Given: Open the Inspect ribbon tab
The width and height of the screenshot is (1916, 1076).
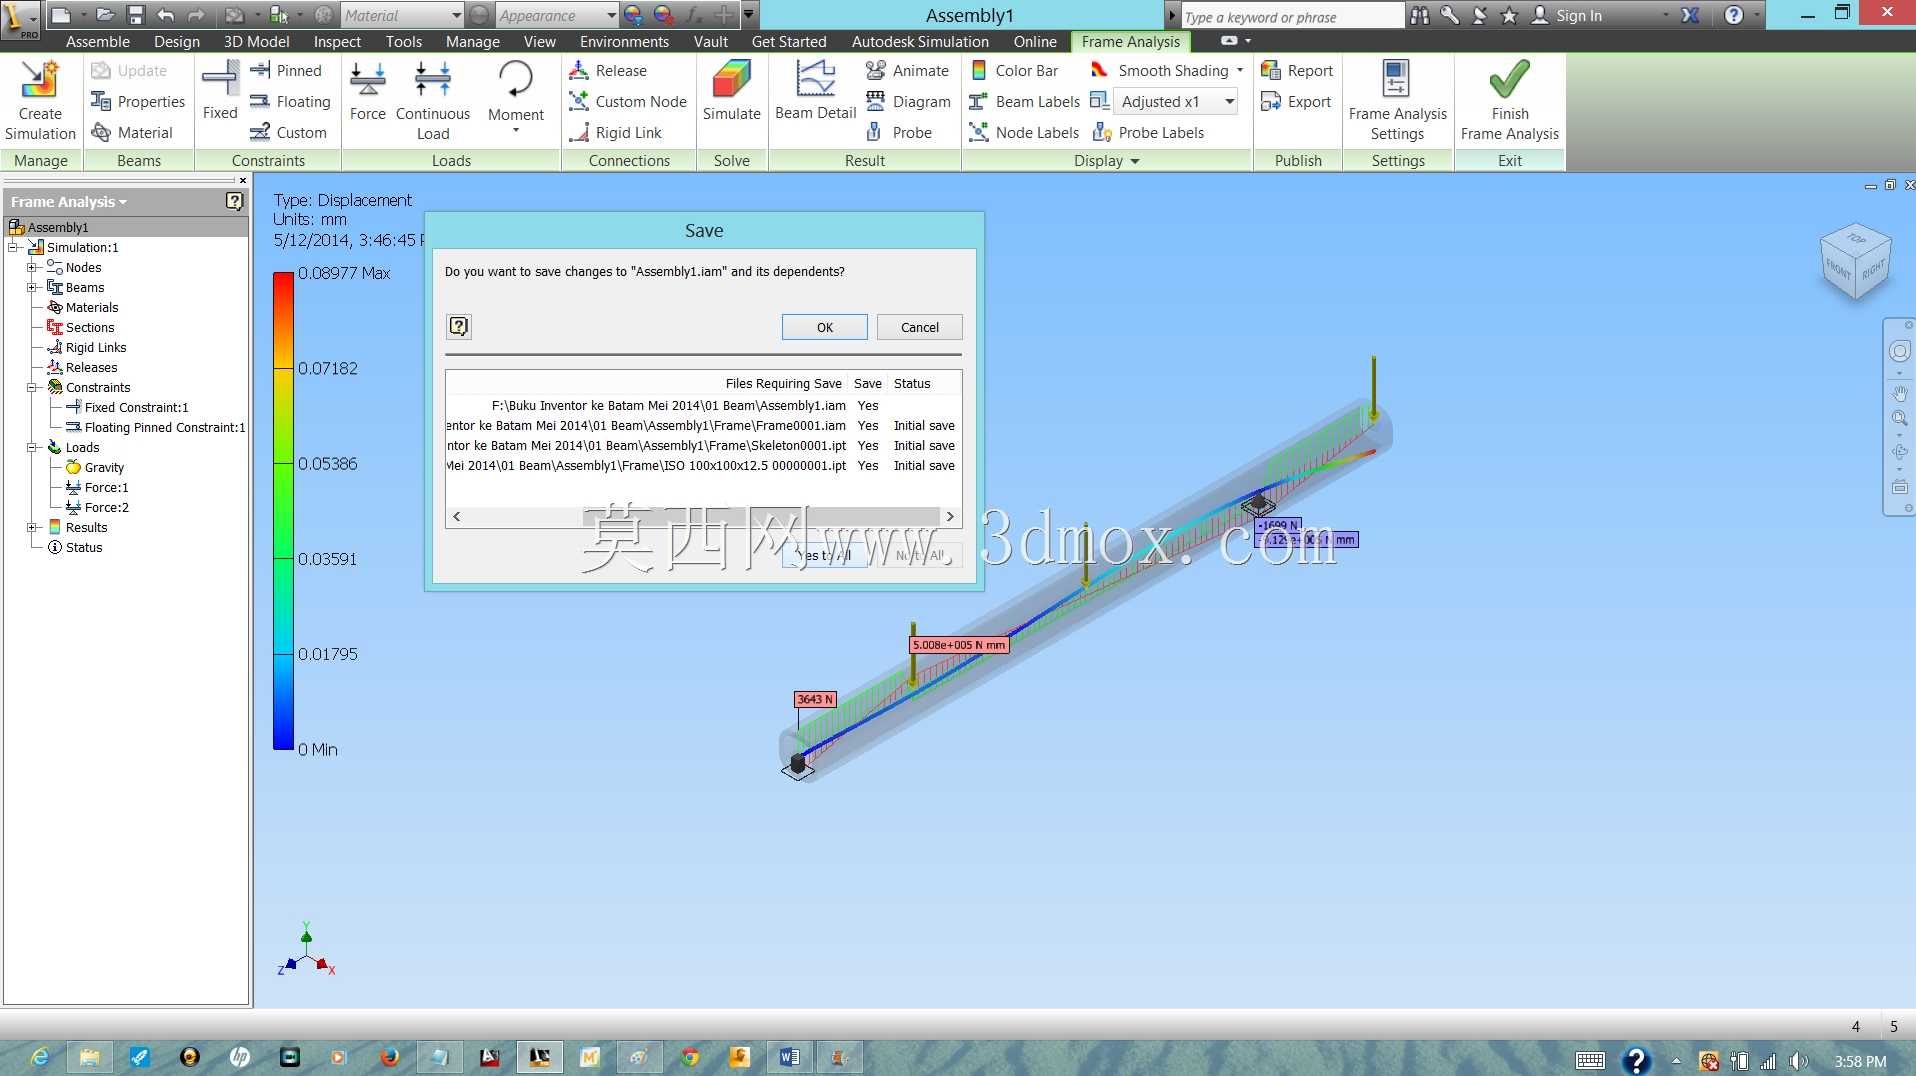Looking at the screenshot, I should 337,42.
